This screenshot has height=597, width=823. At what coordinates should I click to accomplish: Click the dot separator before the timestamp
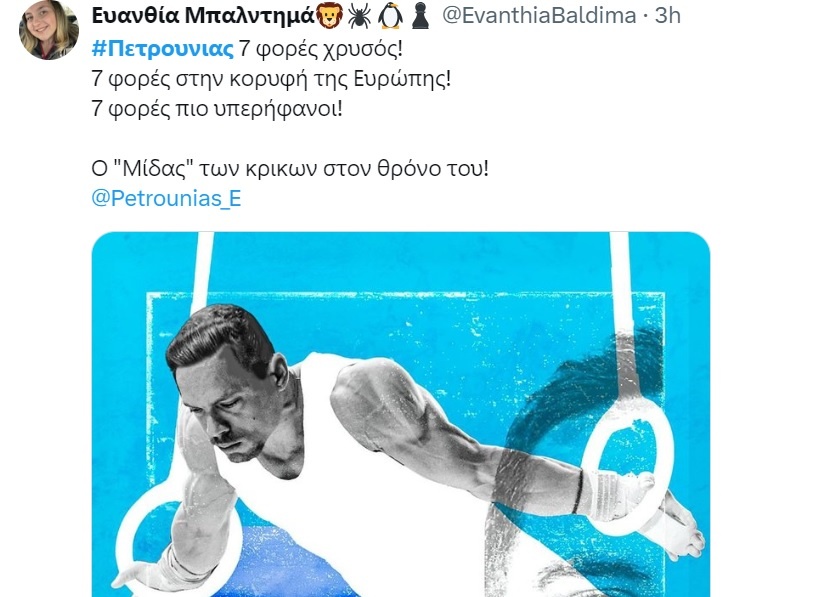[645, 17]
